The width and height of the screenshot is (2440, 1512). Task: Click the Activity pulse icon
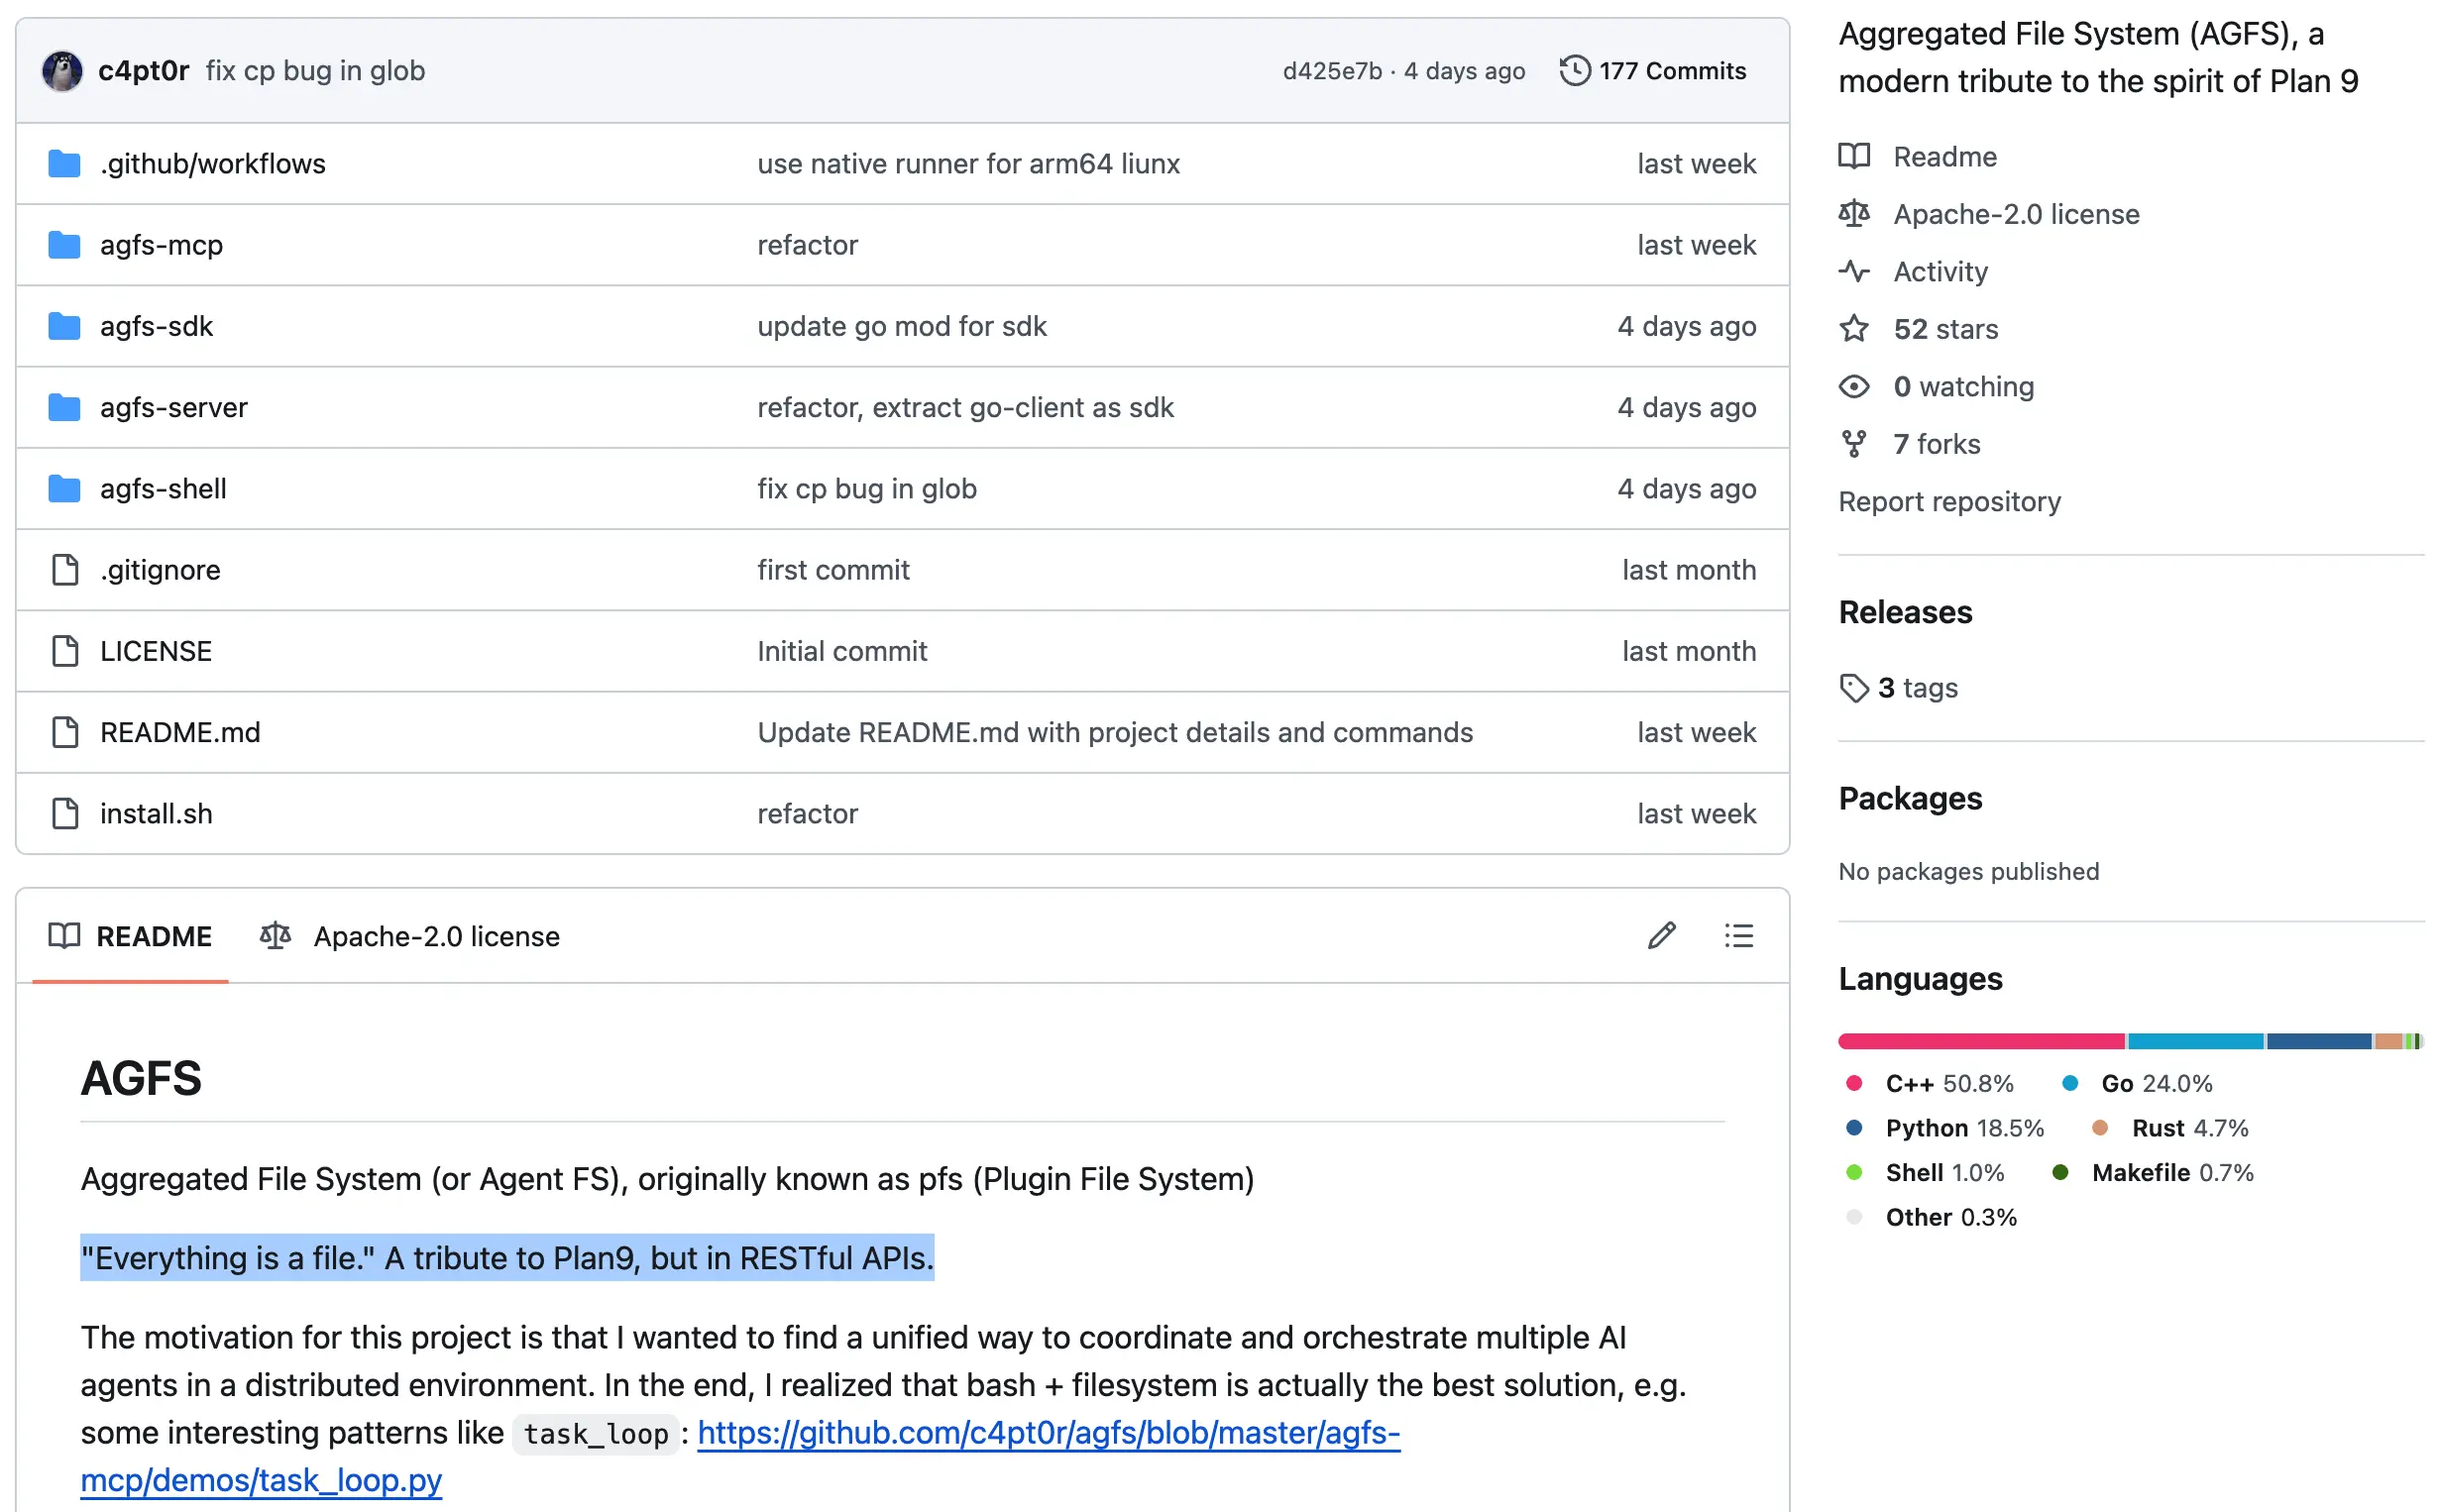click(x=1853, y=272)
